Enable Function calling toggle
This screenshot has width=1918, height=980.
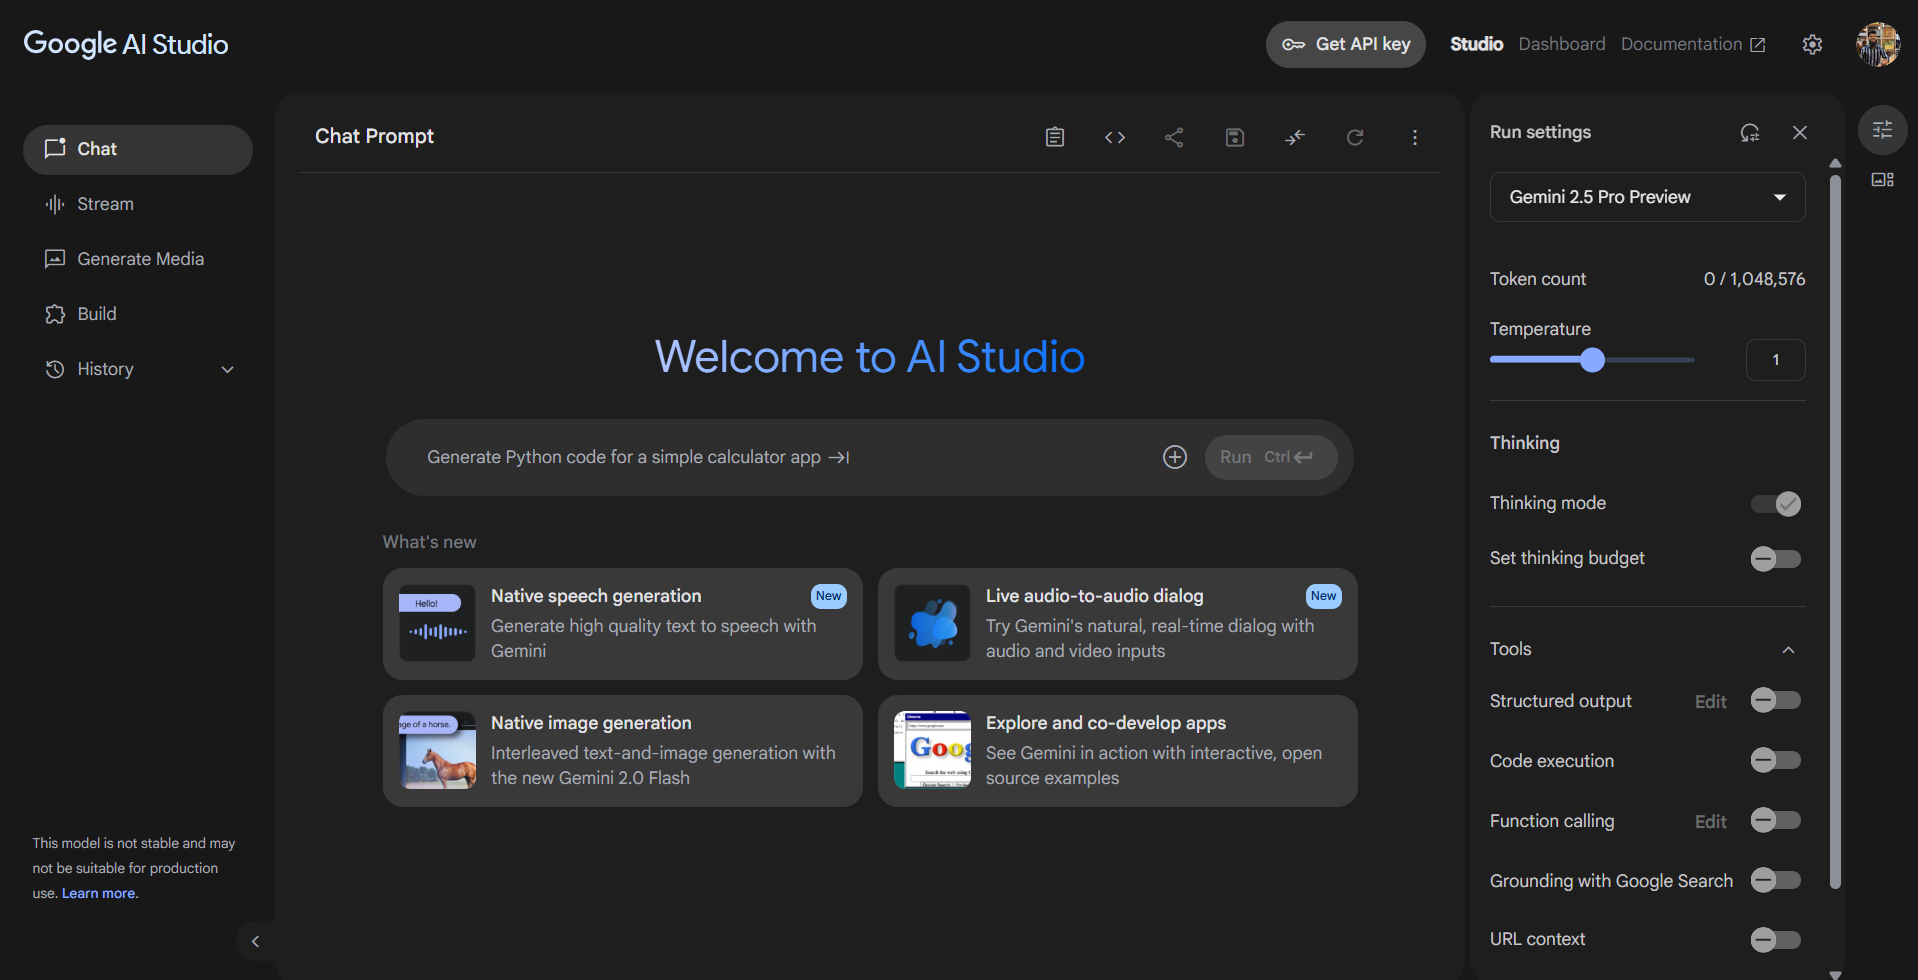[x=1776, y=820]
